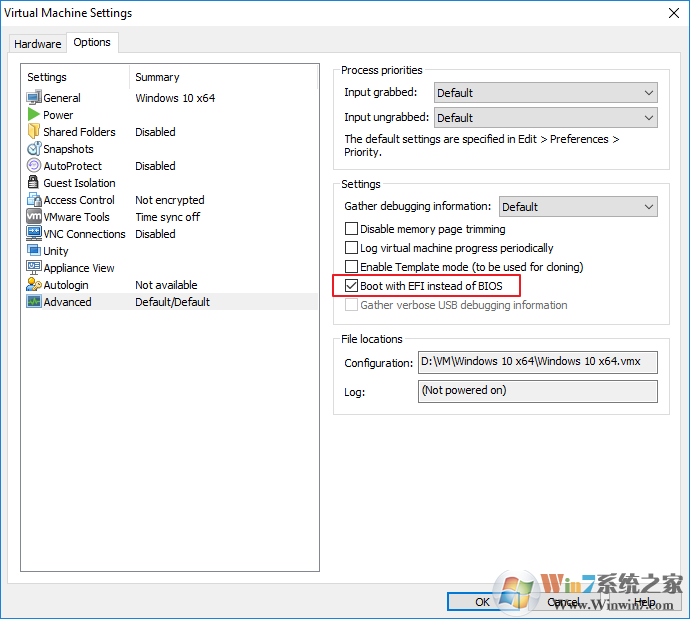This screenshot has width=690, height=619.
Task: Select the Options tab
Action: tap(92, 43)
